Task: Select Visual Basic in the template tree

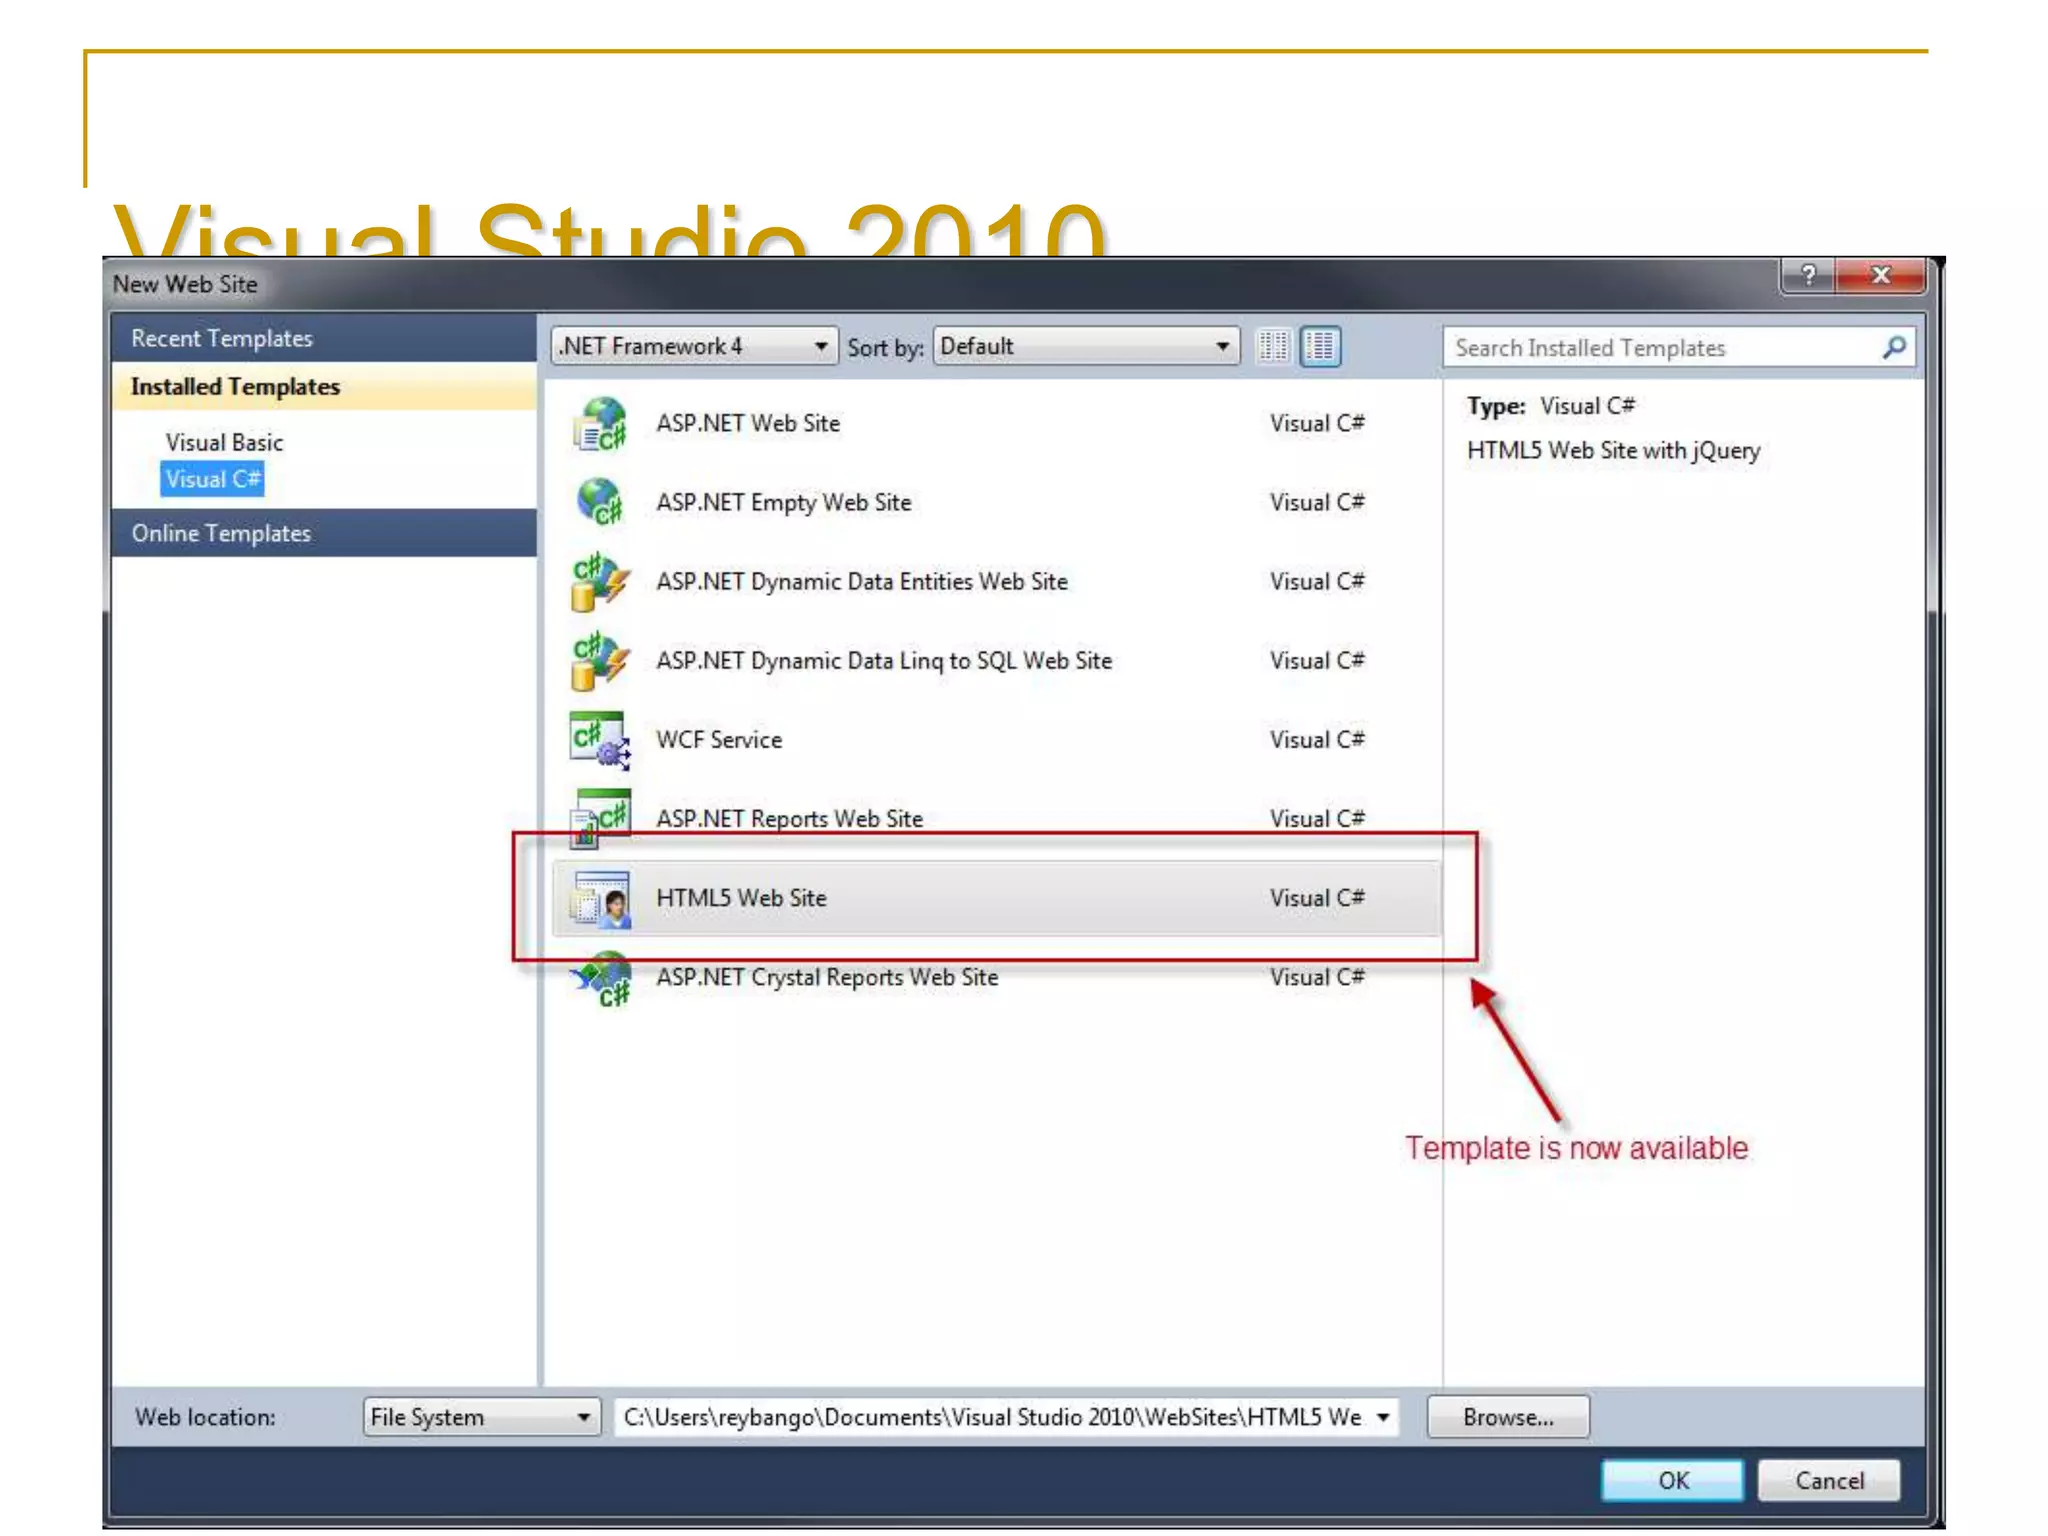Action: (x=224, y=443)
